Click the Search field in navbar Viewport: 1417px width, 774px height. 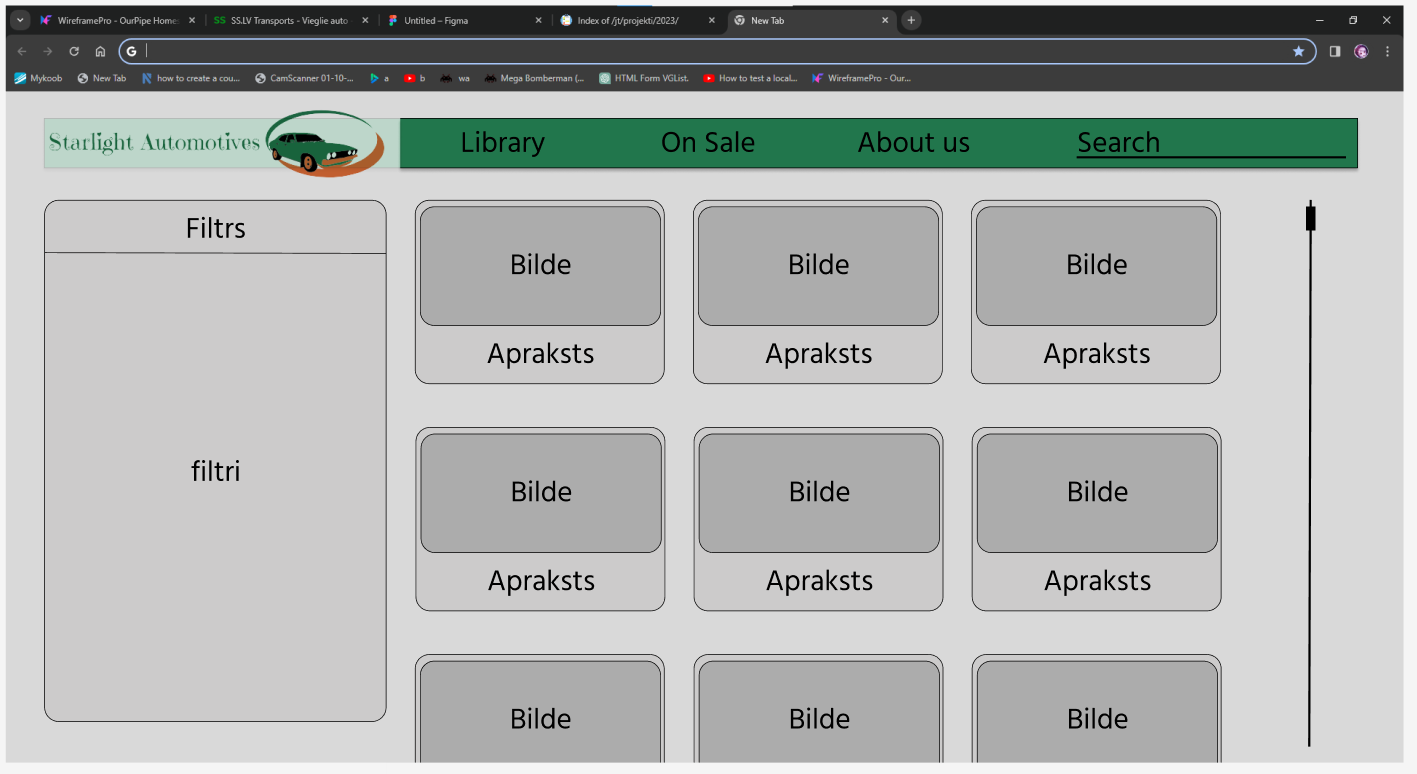pos(1210,143)
